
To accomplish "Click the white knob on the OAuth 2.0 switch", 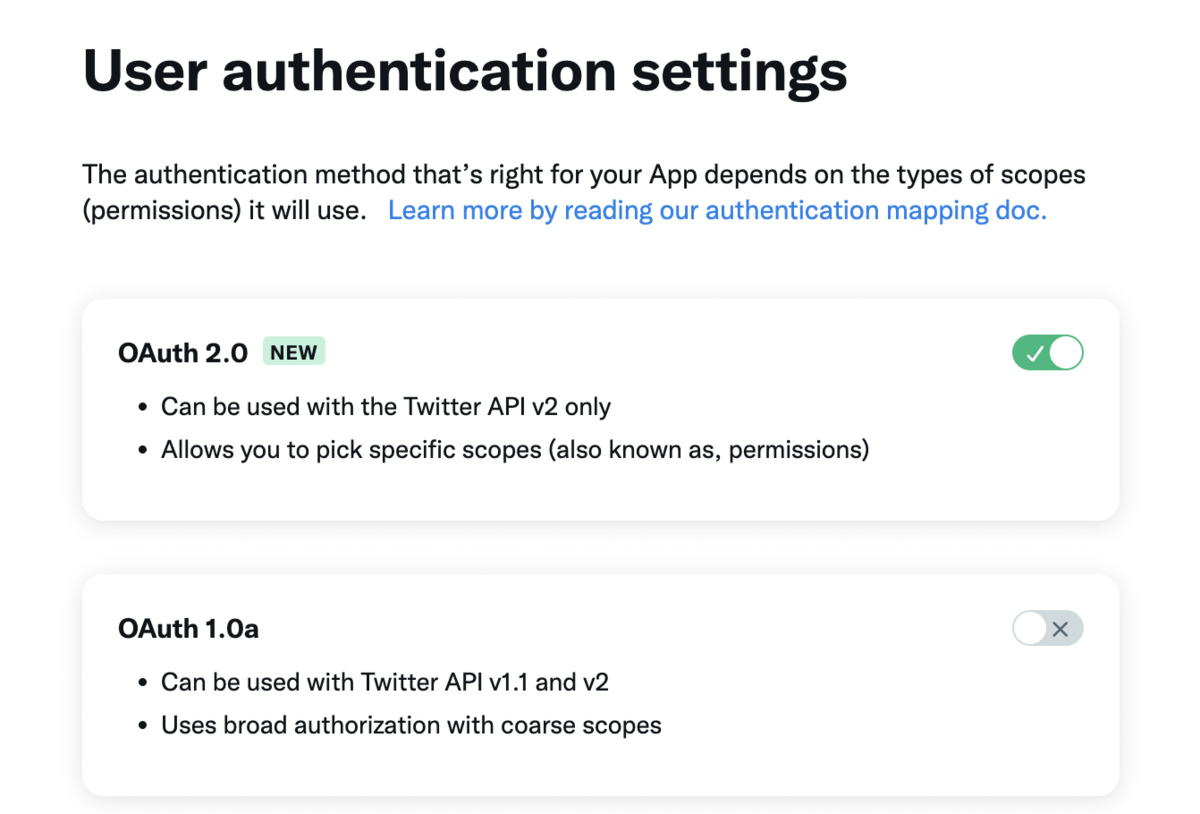I will (x=1066, y=353).
